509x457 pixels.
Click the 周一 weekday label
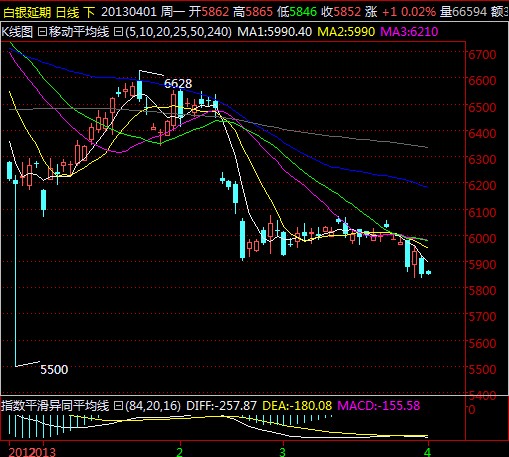click(172, 12)
